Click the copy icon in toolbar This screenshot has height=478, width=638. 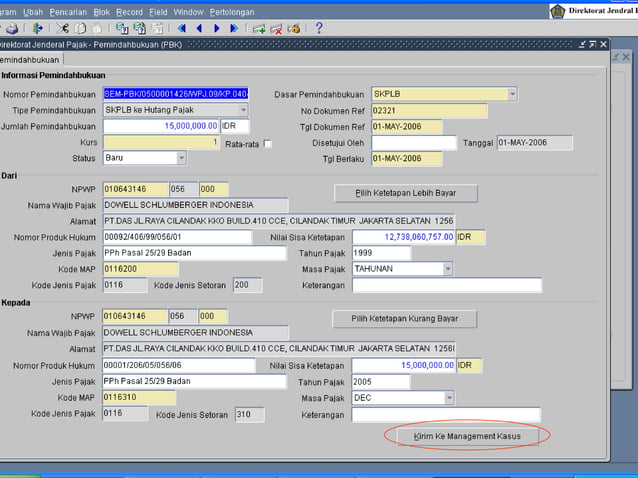81,29
